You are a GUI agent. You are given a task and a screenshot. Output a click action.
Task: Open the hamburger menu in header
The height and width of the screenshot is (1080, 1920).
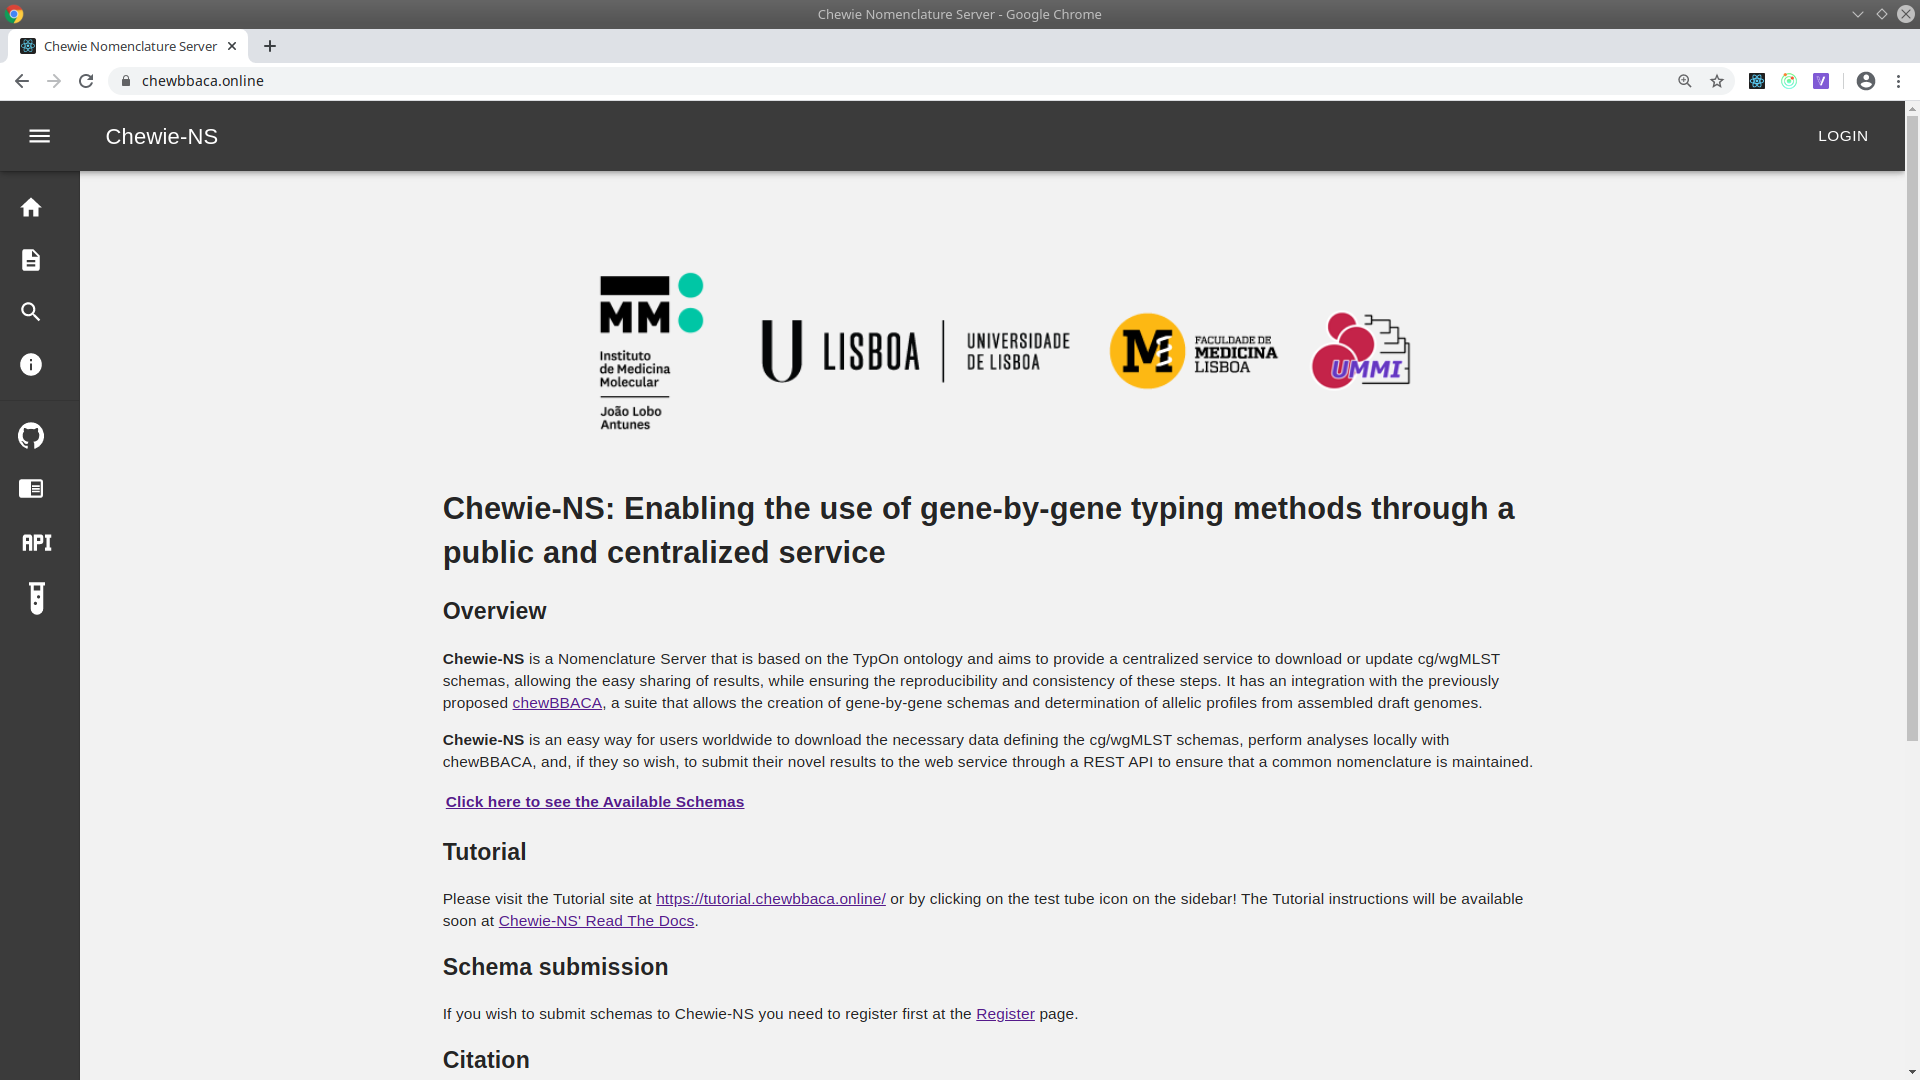coord(39,136)
